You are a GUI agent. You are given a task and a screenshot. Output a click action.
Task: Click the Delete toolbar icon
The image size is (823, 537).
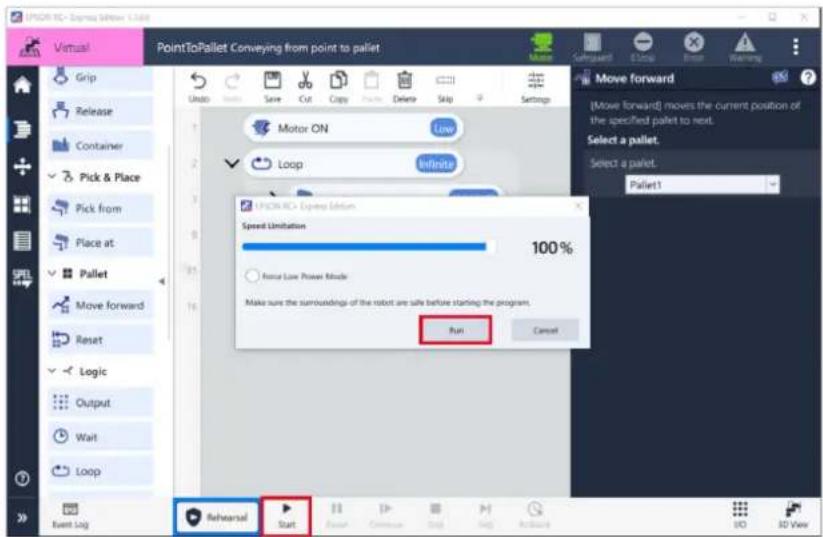(x=405, y=87)
